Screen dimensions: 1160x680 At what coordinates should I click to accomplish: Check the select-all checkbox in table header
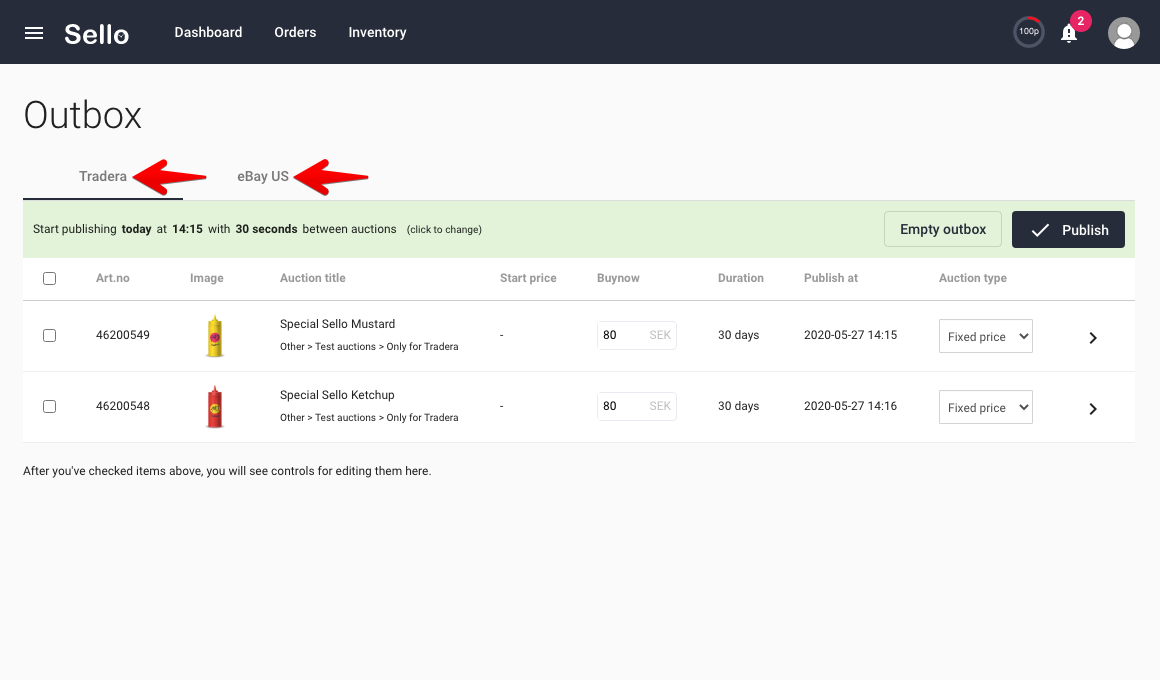(50, 278)
